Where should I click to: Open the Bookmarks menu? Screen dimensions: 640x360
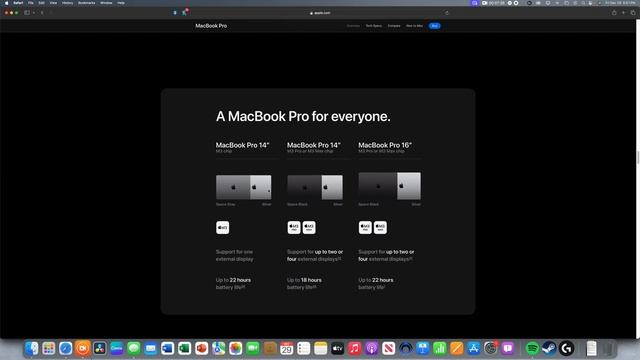click(87, 3)
